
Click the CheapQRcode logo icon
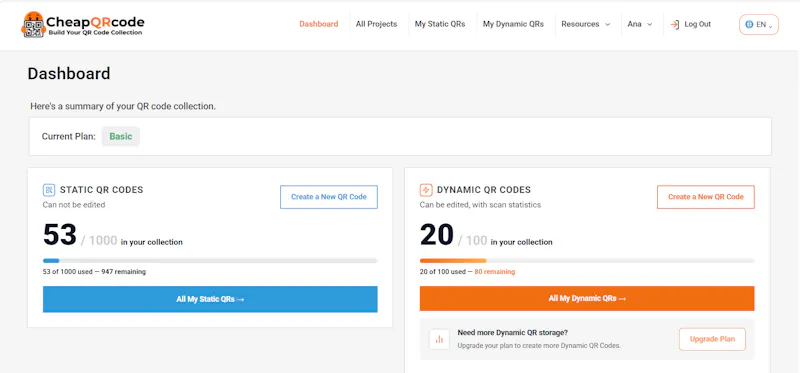(34, 24)
